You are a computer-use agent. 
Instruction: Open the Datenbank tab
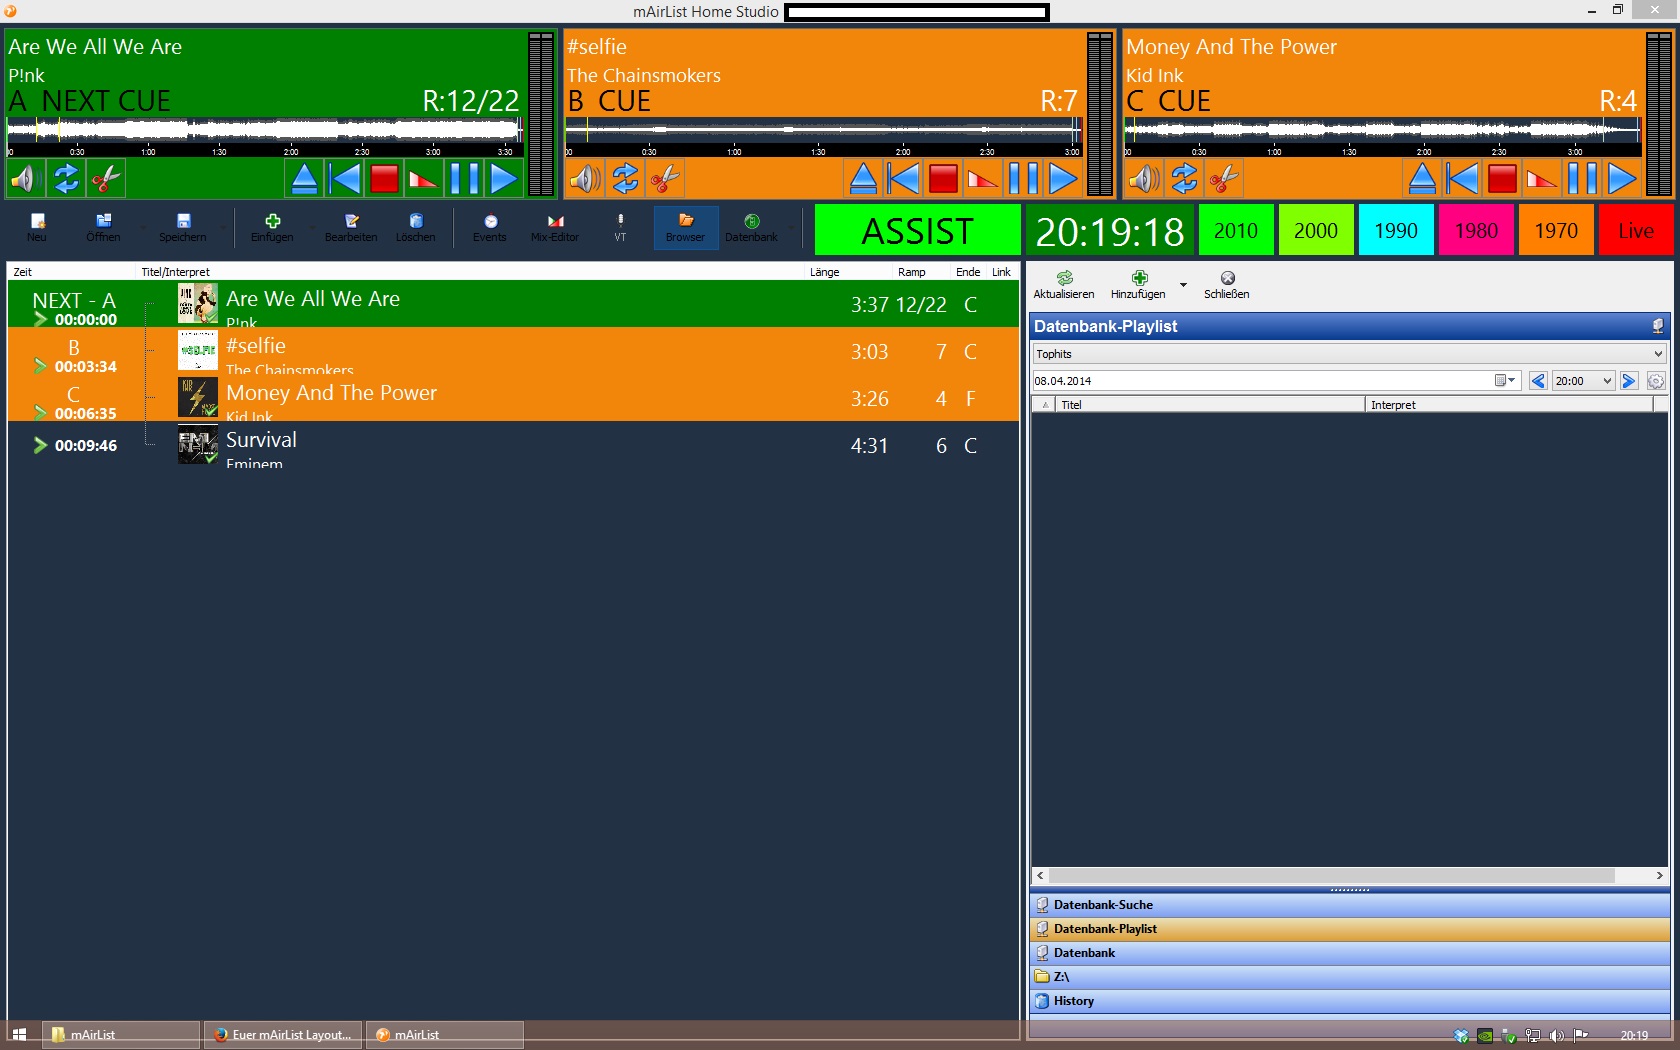pos(1350,953)
